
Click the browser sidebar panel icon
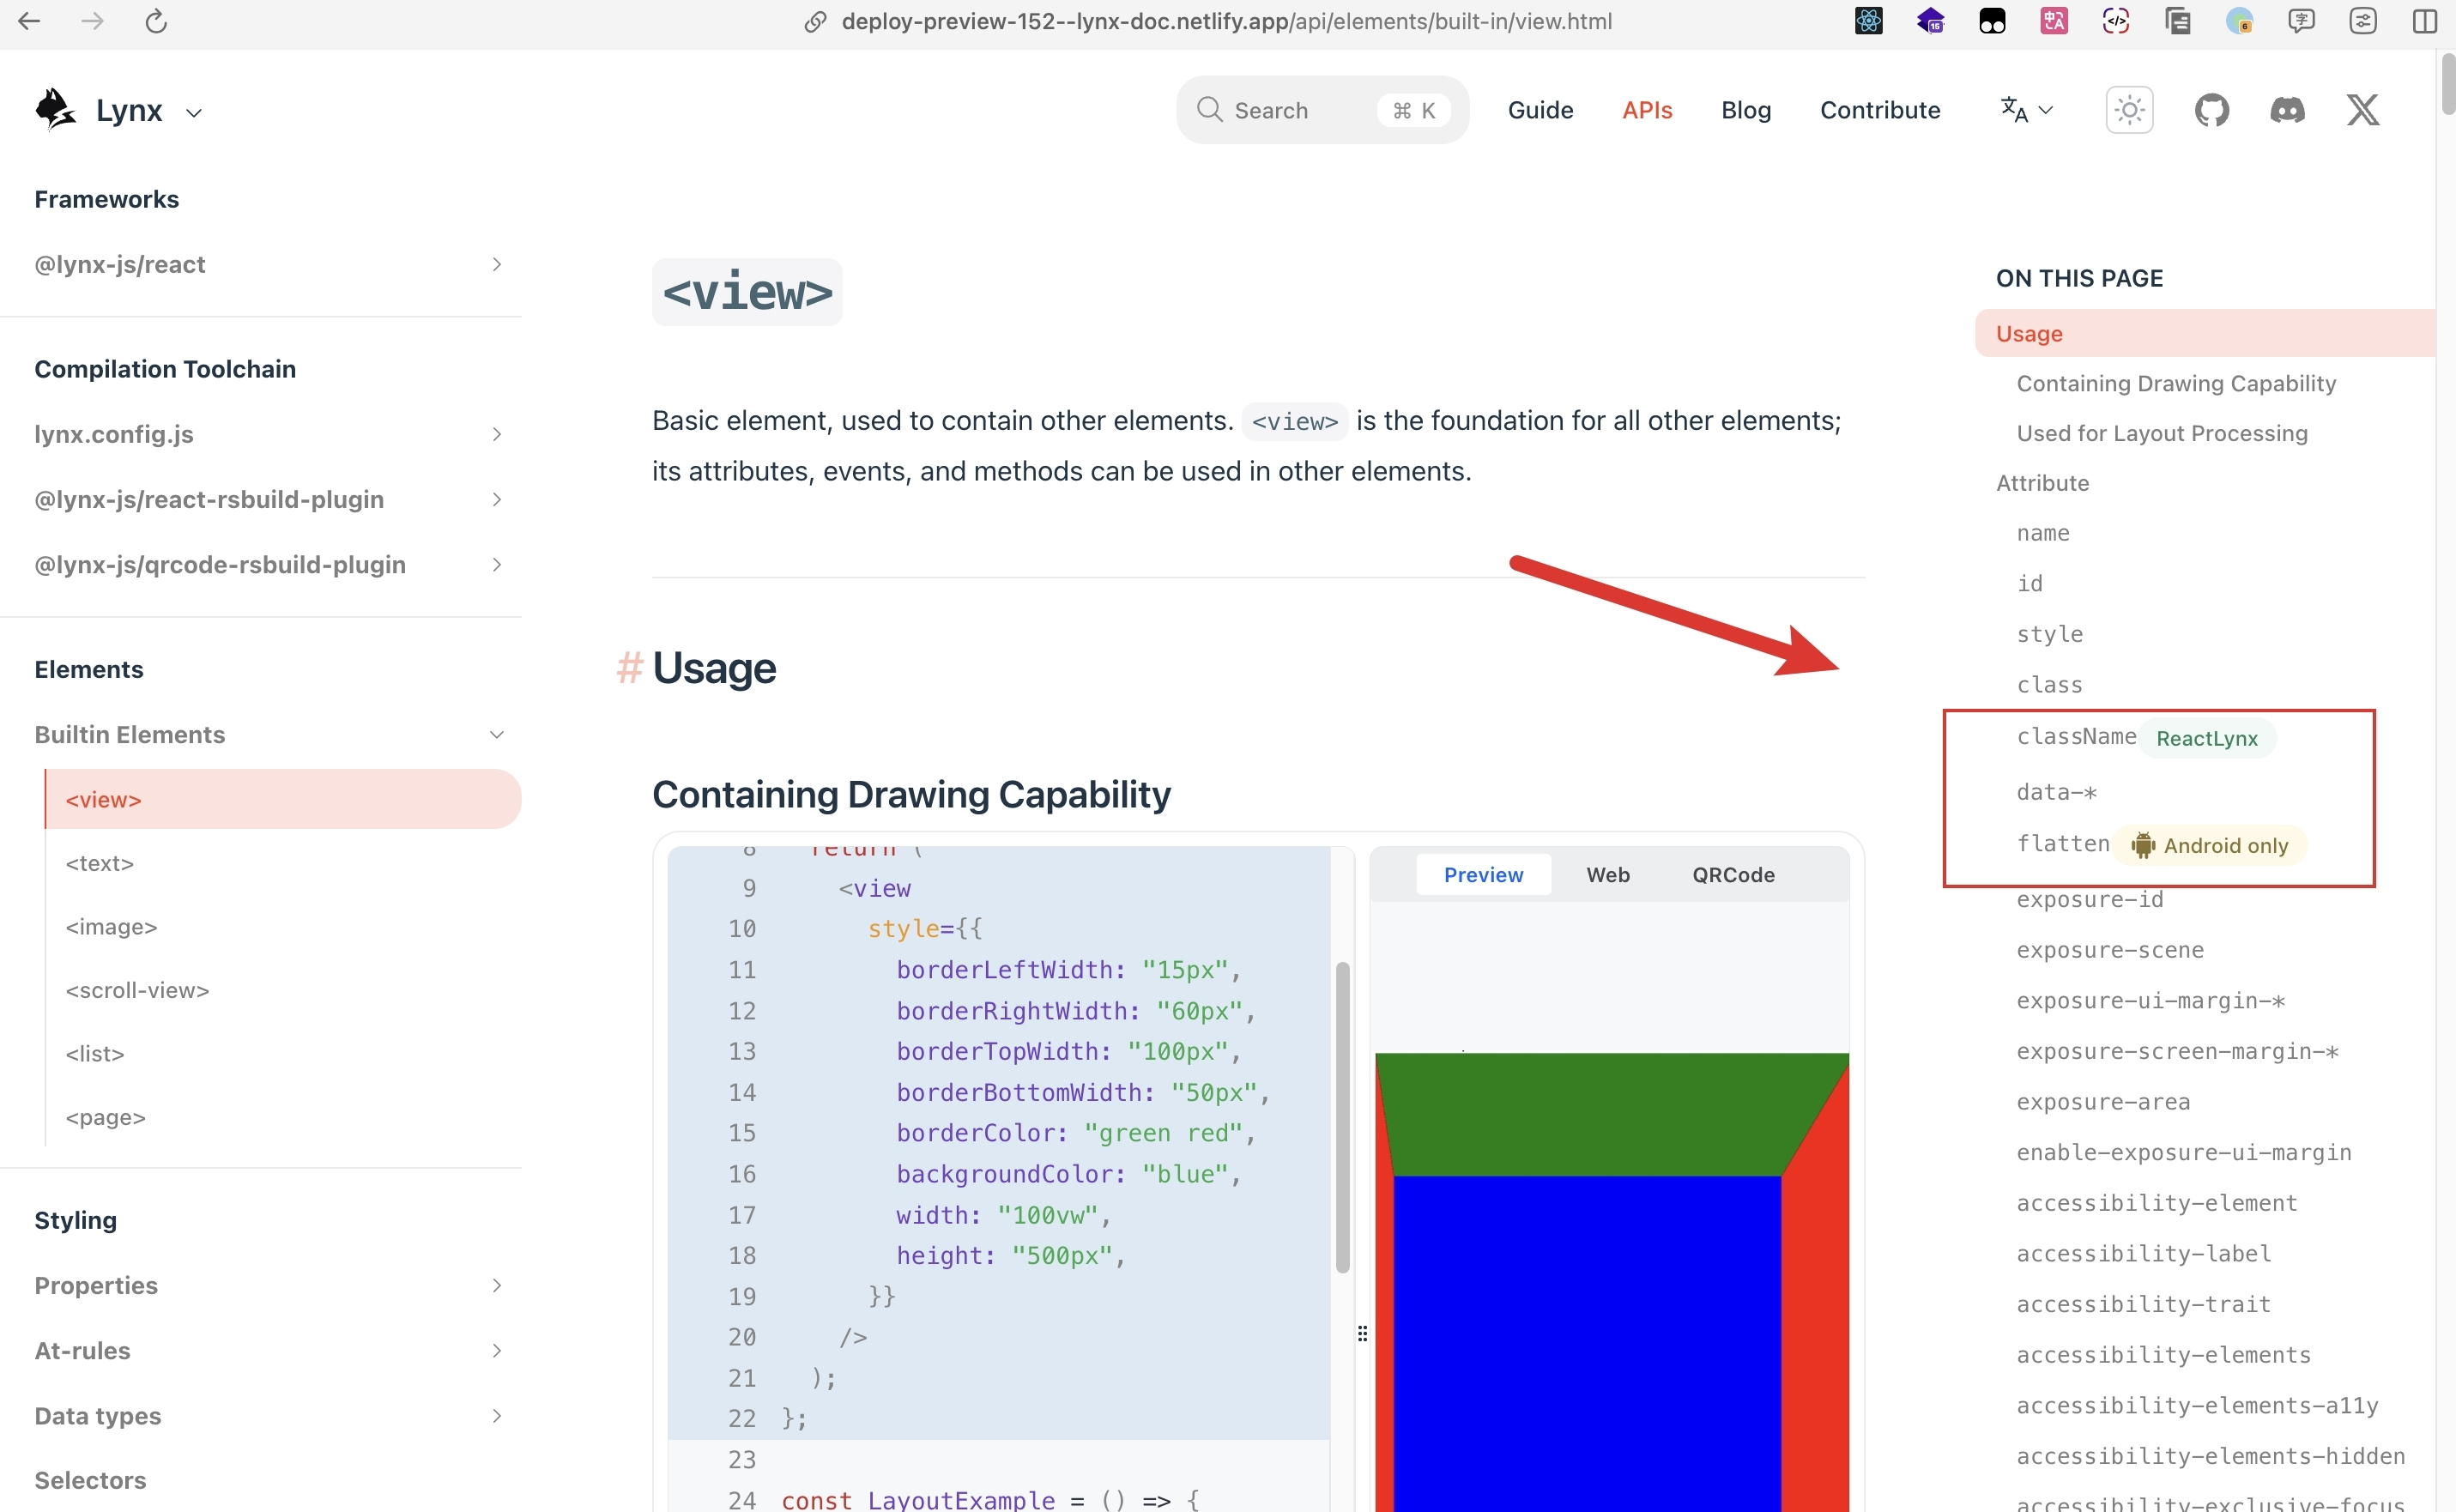pyautogui.click(x=2424, y=21)
